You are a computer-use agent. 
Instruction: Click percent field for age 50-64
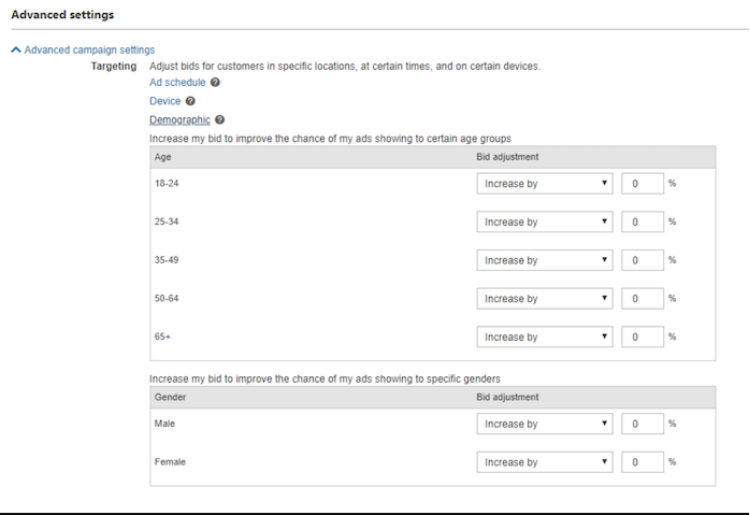tap(642, 298)
